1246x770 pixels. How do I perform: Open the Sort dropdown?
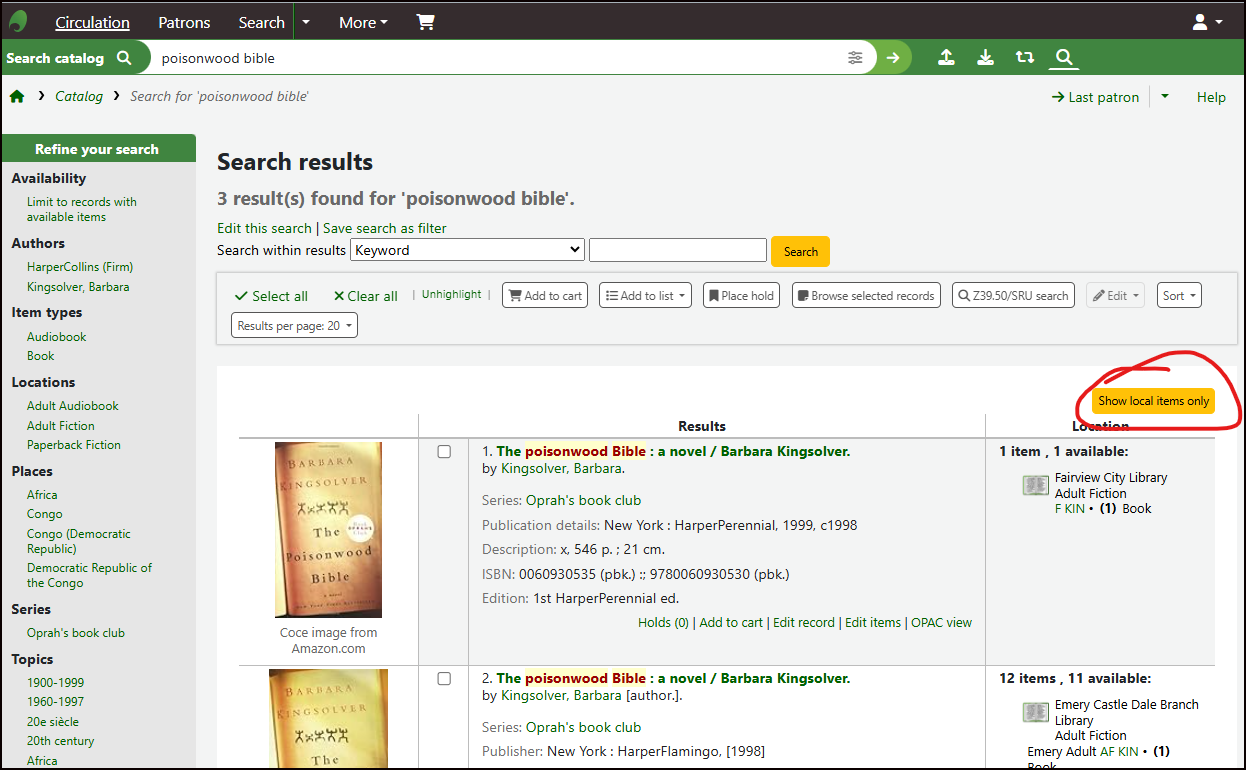click(x=1179, y=295)
